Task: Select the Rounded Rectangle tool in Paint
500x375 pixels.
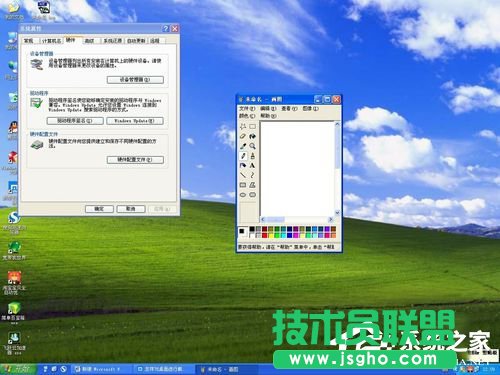Action: (x=253, y=195)
